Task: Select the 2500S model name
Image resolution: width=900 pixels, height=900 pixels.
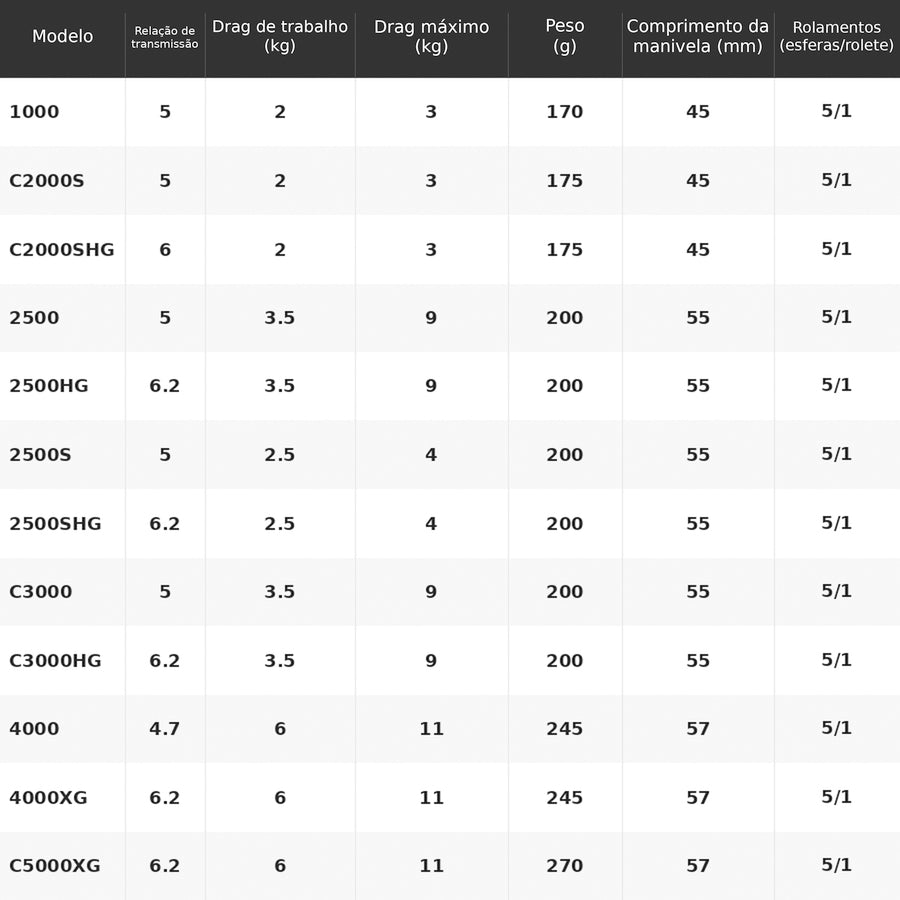Action: (40, 455)
